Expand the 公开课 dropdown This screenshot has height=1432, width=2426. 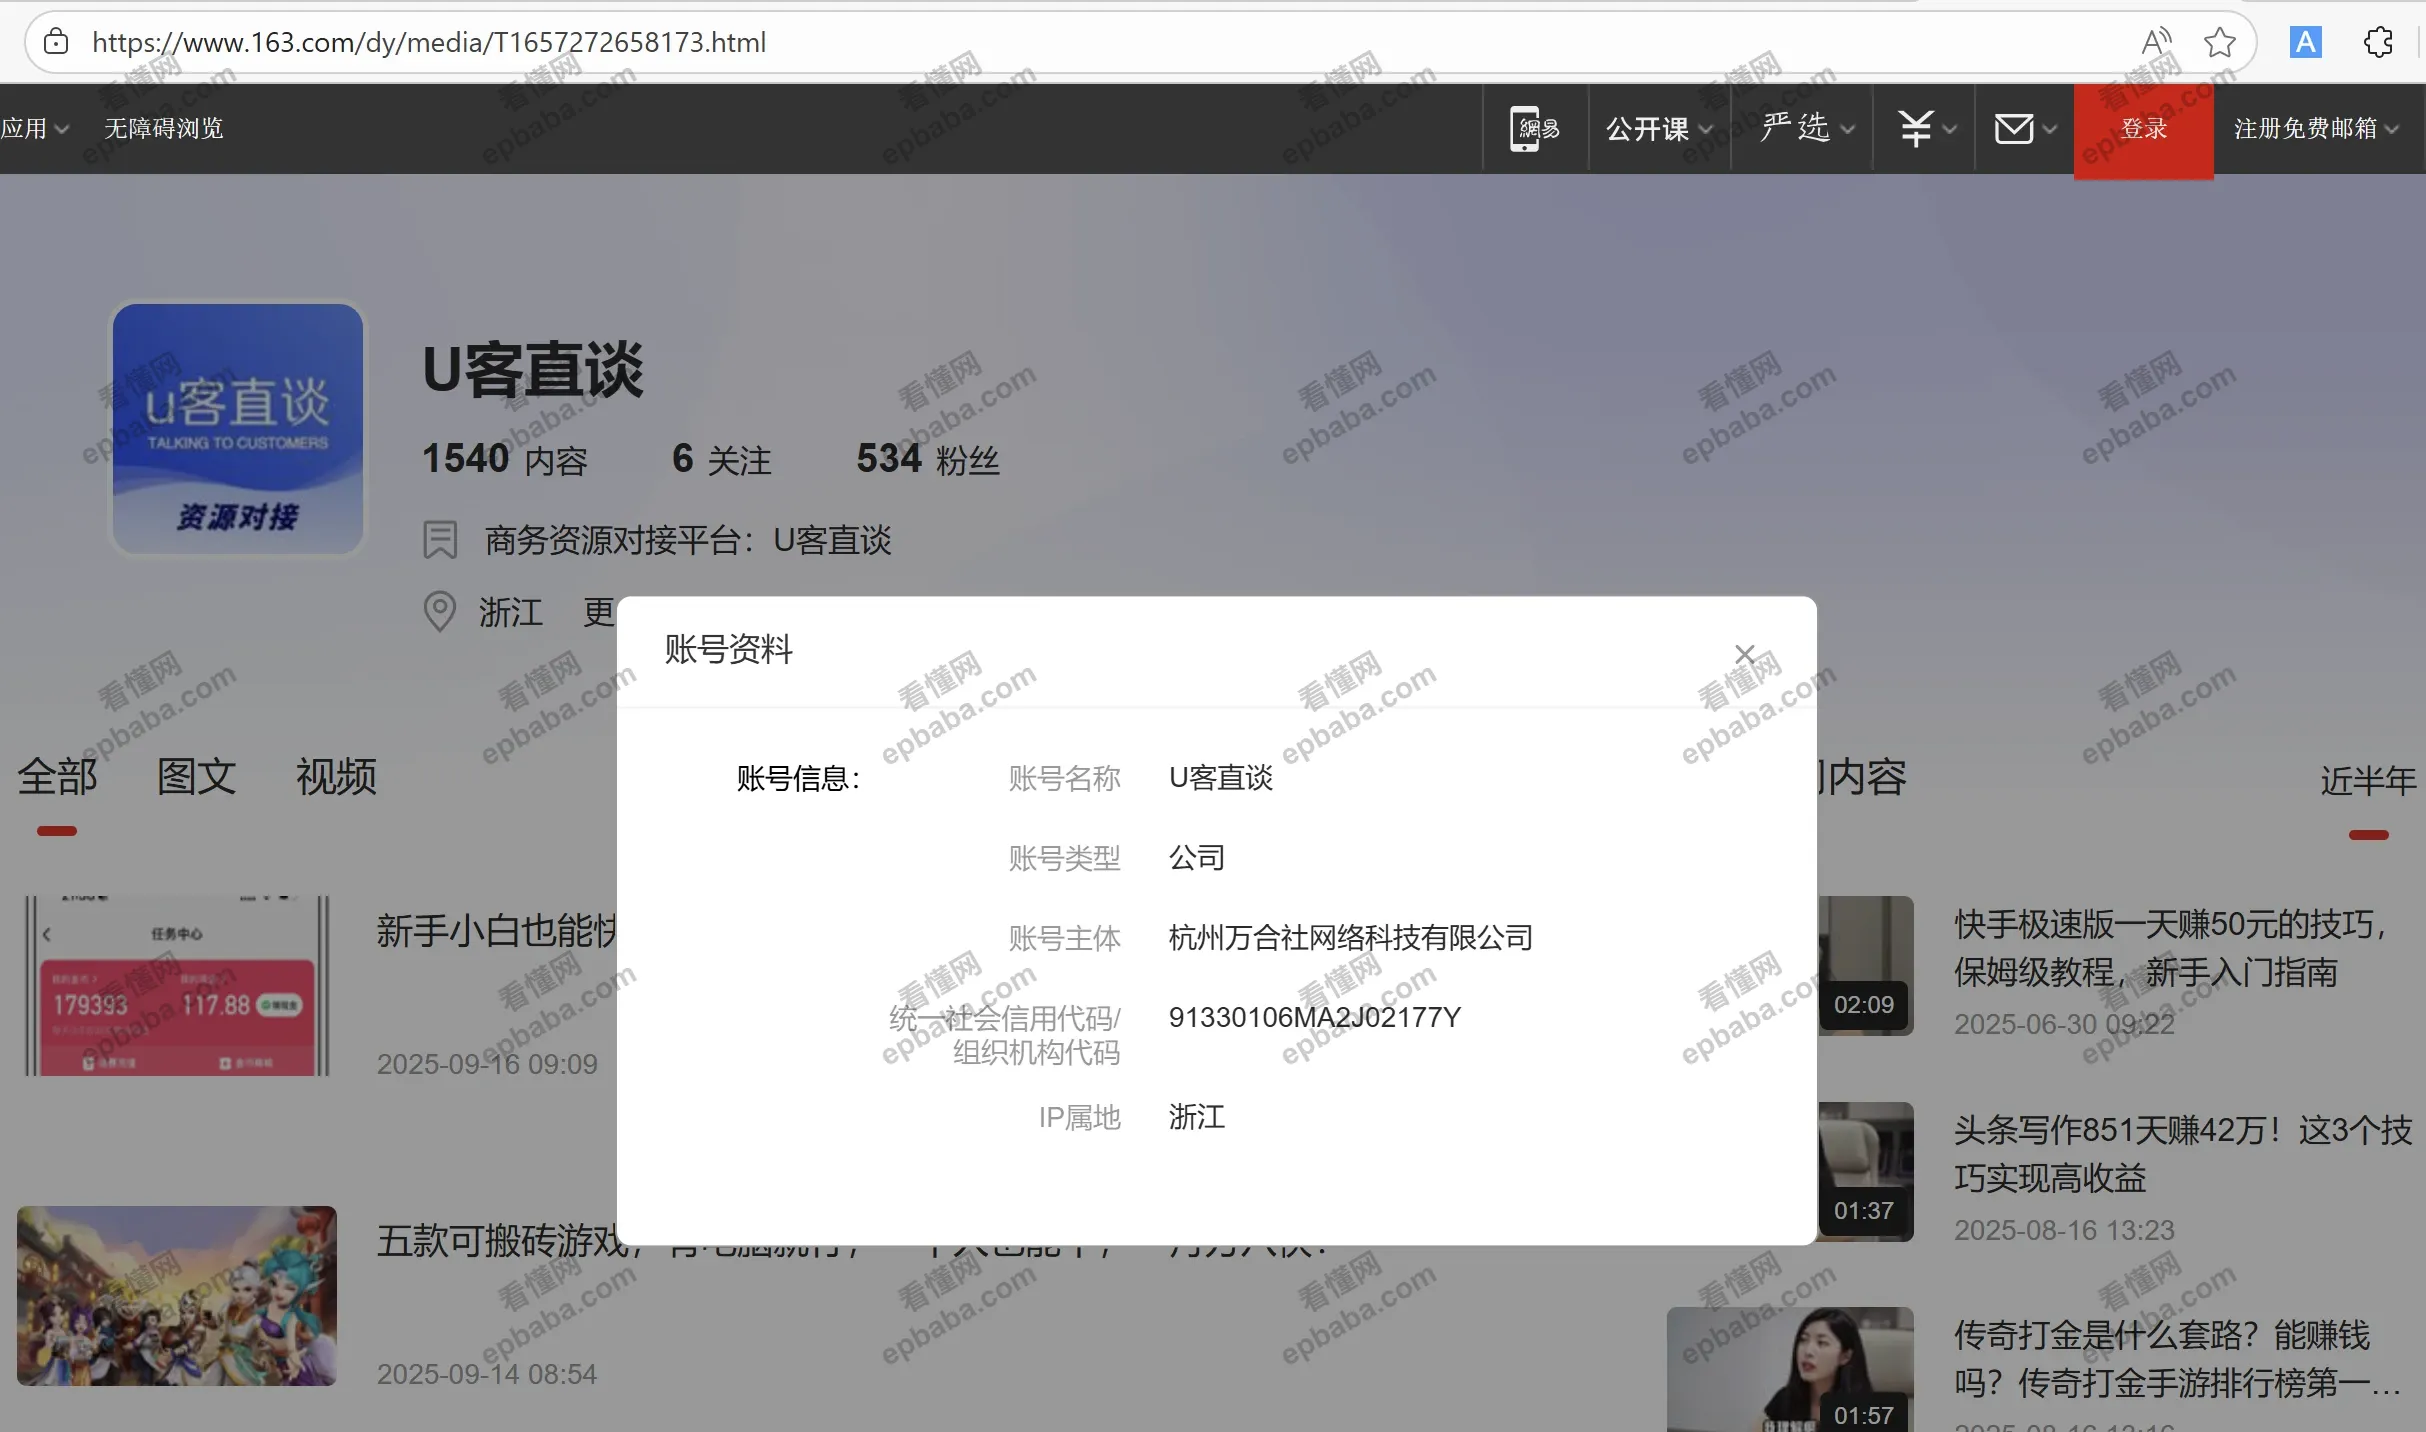click(1659, 128)
